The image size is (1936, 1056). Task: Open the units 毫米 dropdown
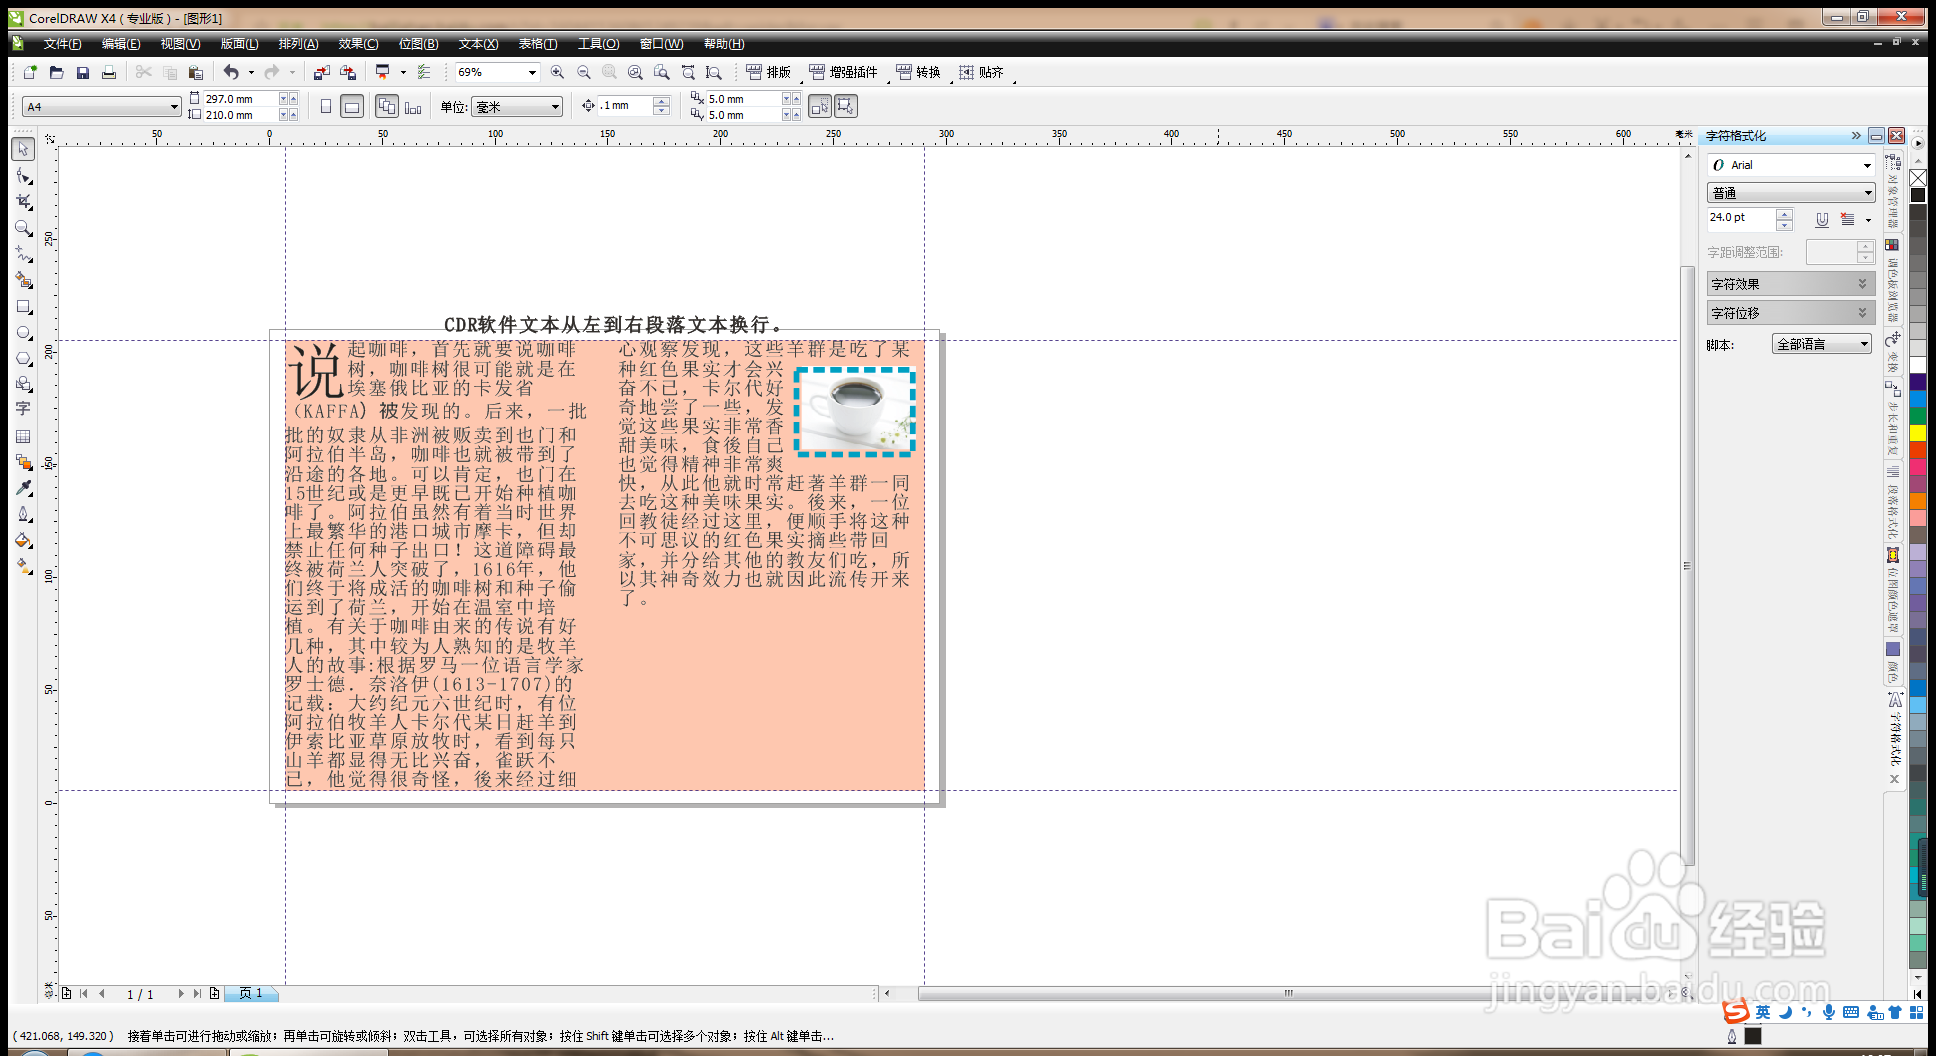(556, 107)
